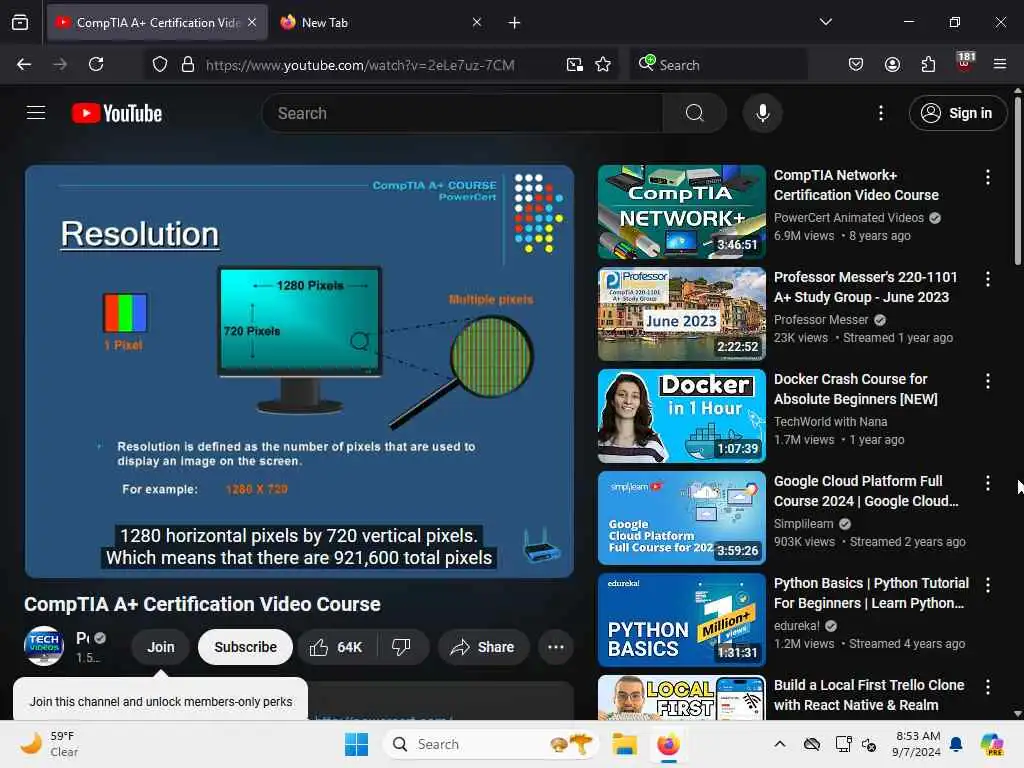Focus the YouTube search field
Image resolution: width=1024 pixels, height=768 pixels.
[463, 113]
